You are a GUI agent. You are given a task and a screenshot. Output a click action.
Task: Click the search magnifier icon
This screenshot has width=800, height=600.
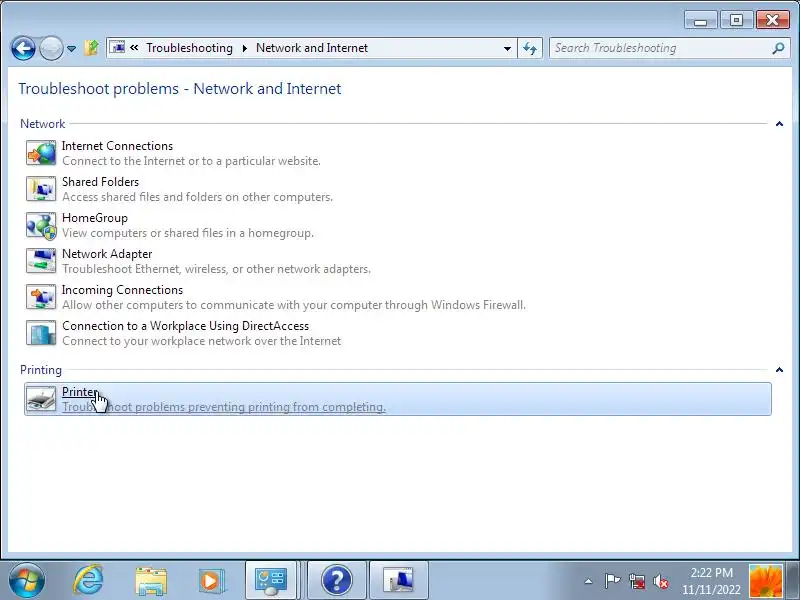click(779, 48)
